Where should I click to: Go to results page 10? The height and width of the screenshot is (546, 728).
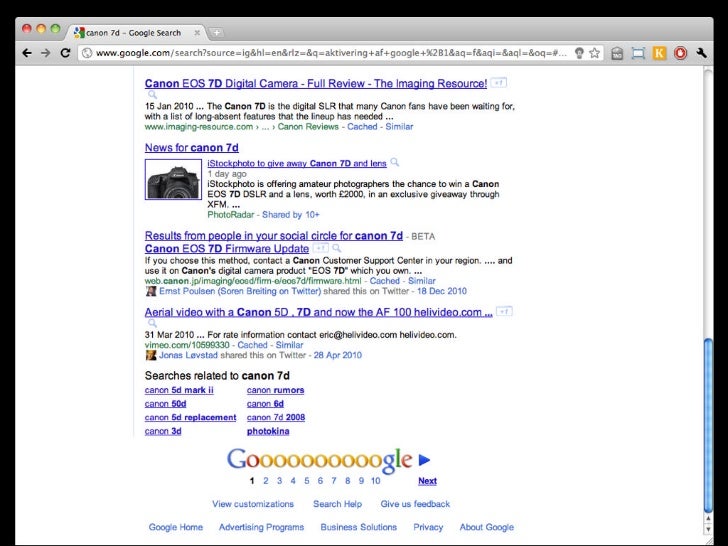pos(376,481)
